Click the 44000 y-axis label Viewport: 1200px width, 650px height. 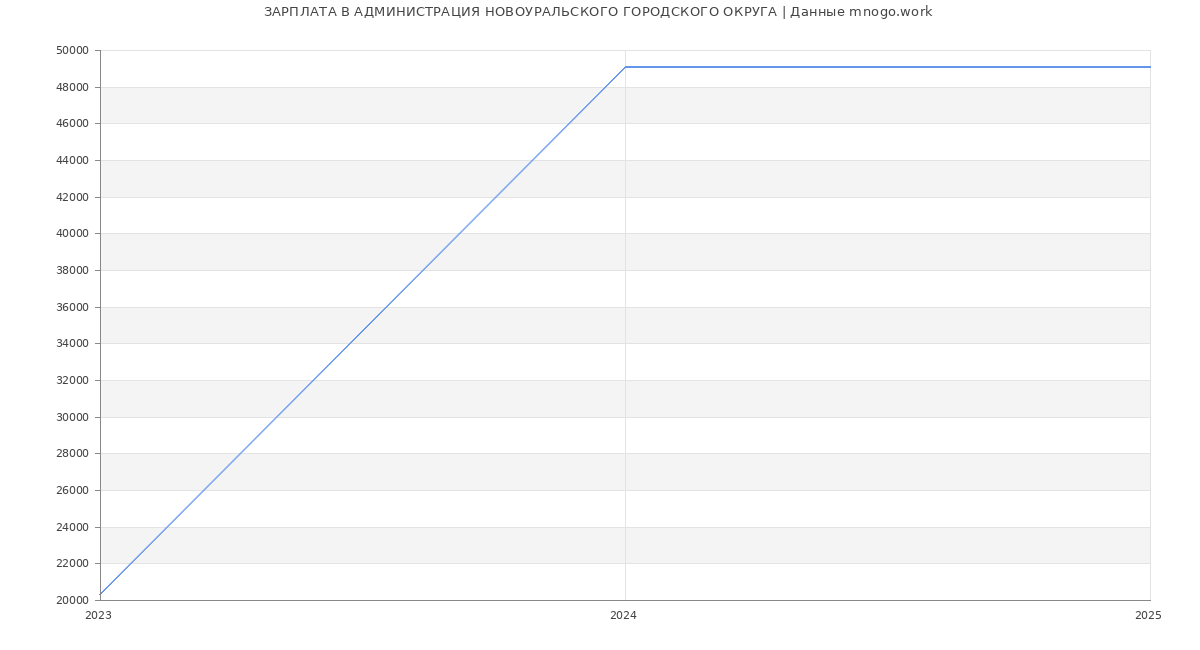72,160
